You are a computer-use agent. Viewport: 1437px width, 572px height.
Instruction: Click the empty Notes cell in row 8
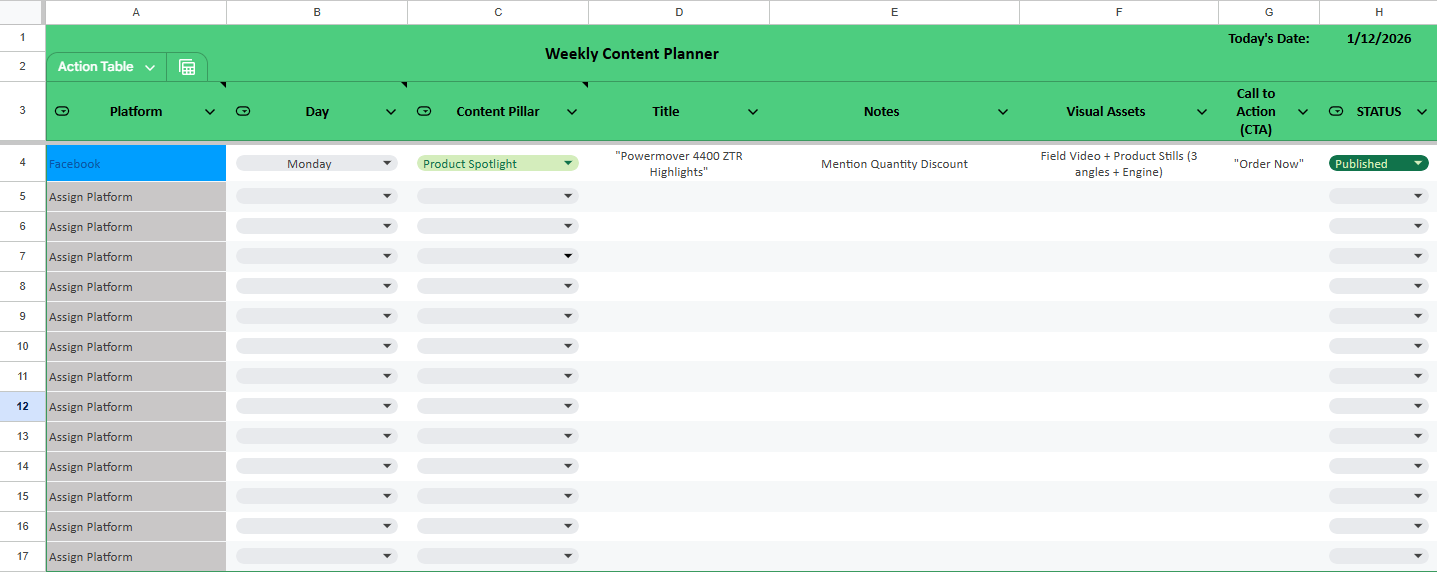pyautogui.click(x=894, y=287)
